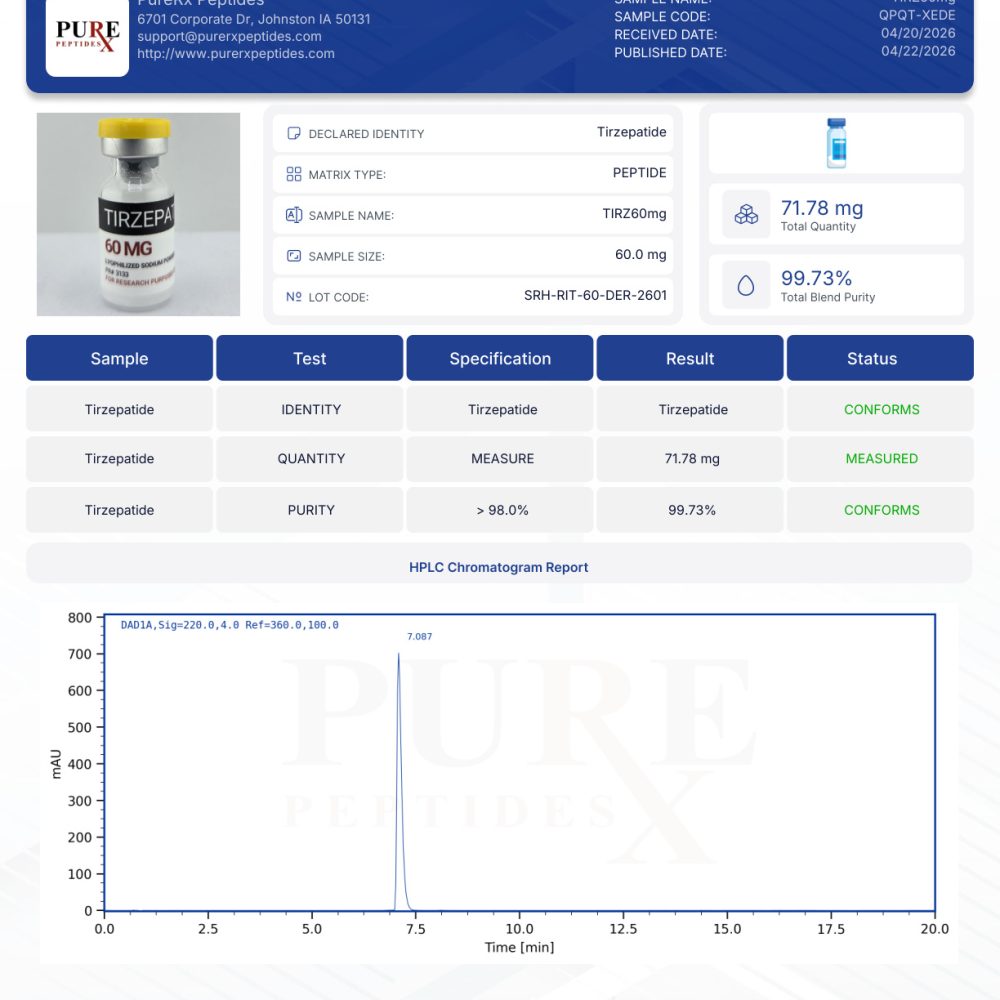The image size is (1000, 1000).
Task: Select lot code SRH-RIT-60-DER-2601
Action: point(595,295)
